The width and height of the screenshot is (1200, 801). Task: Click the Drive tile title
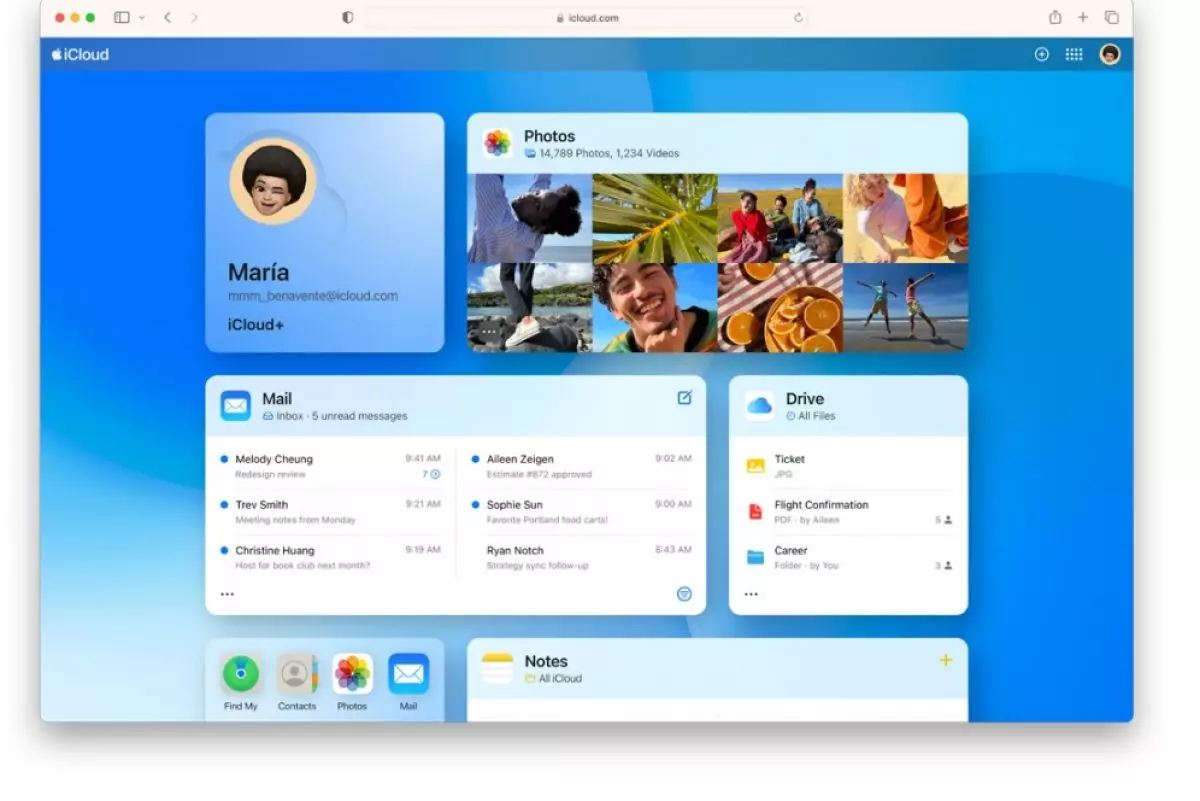coord(805,398)
